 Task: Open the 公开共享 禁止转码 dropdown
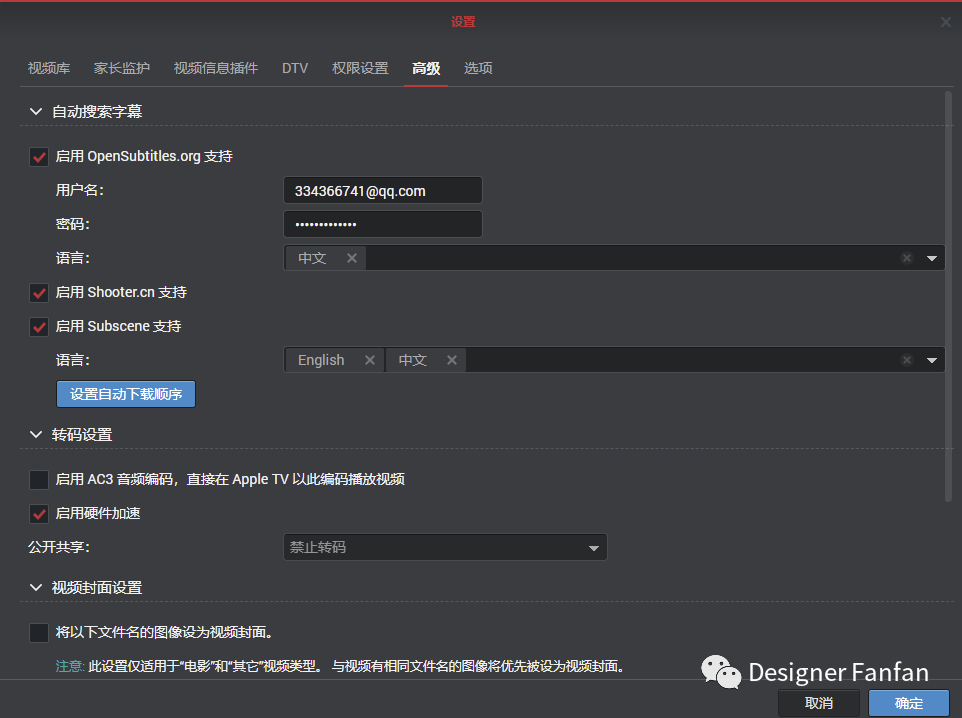click(445, 548)
